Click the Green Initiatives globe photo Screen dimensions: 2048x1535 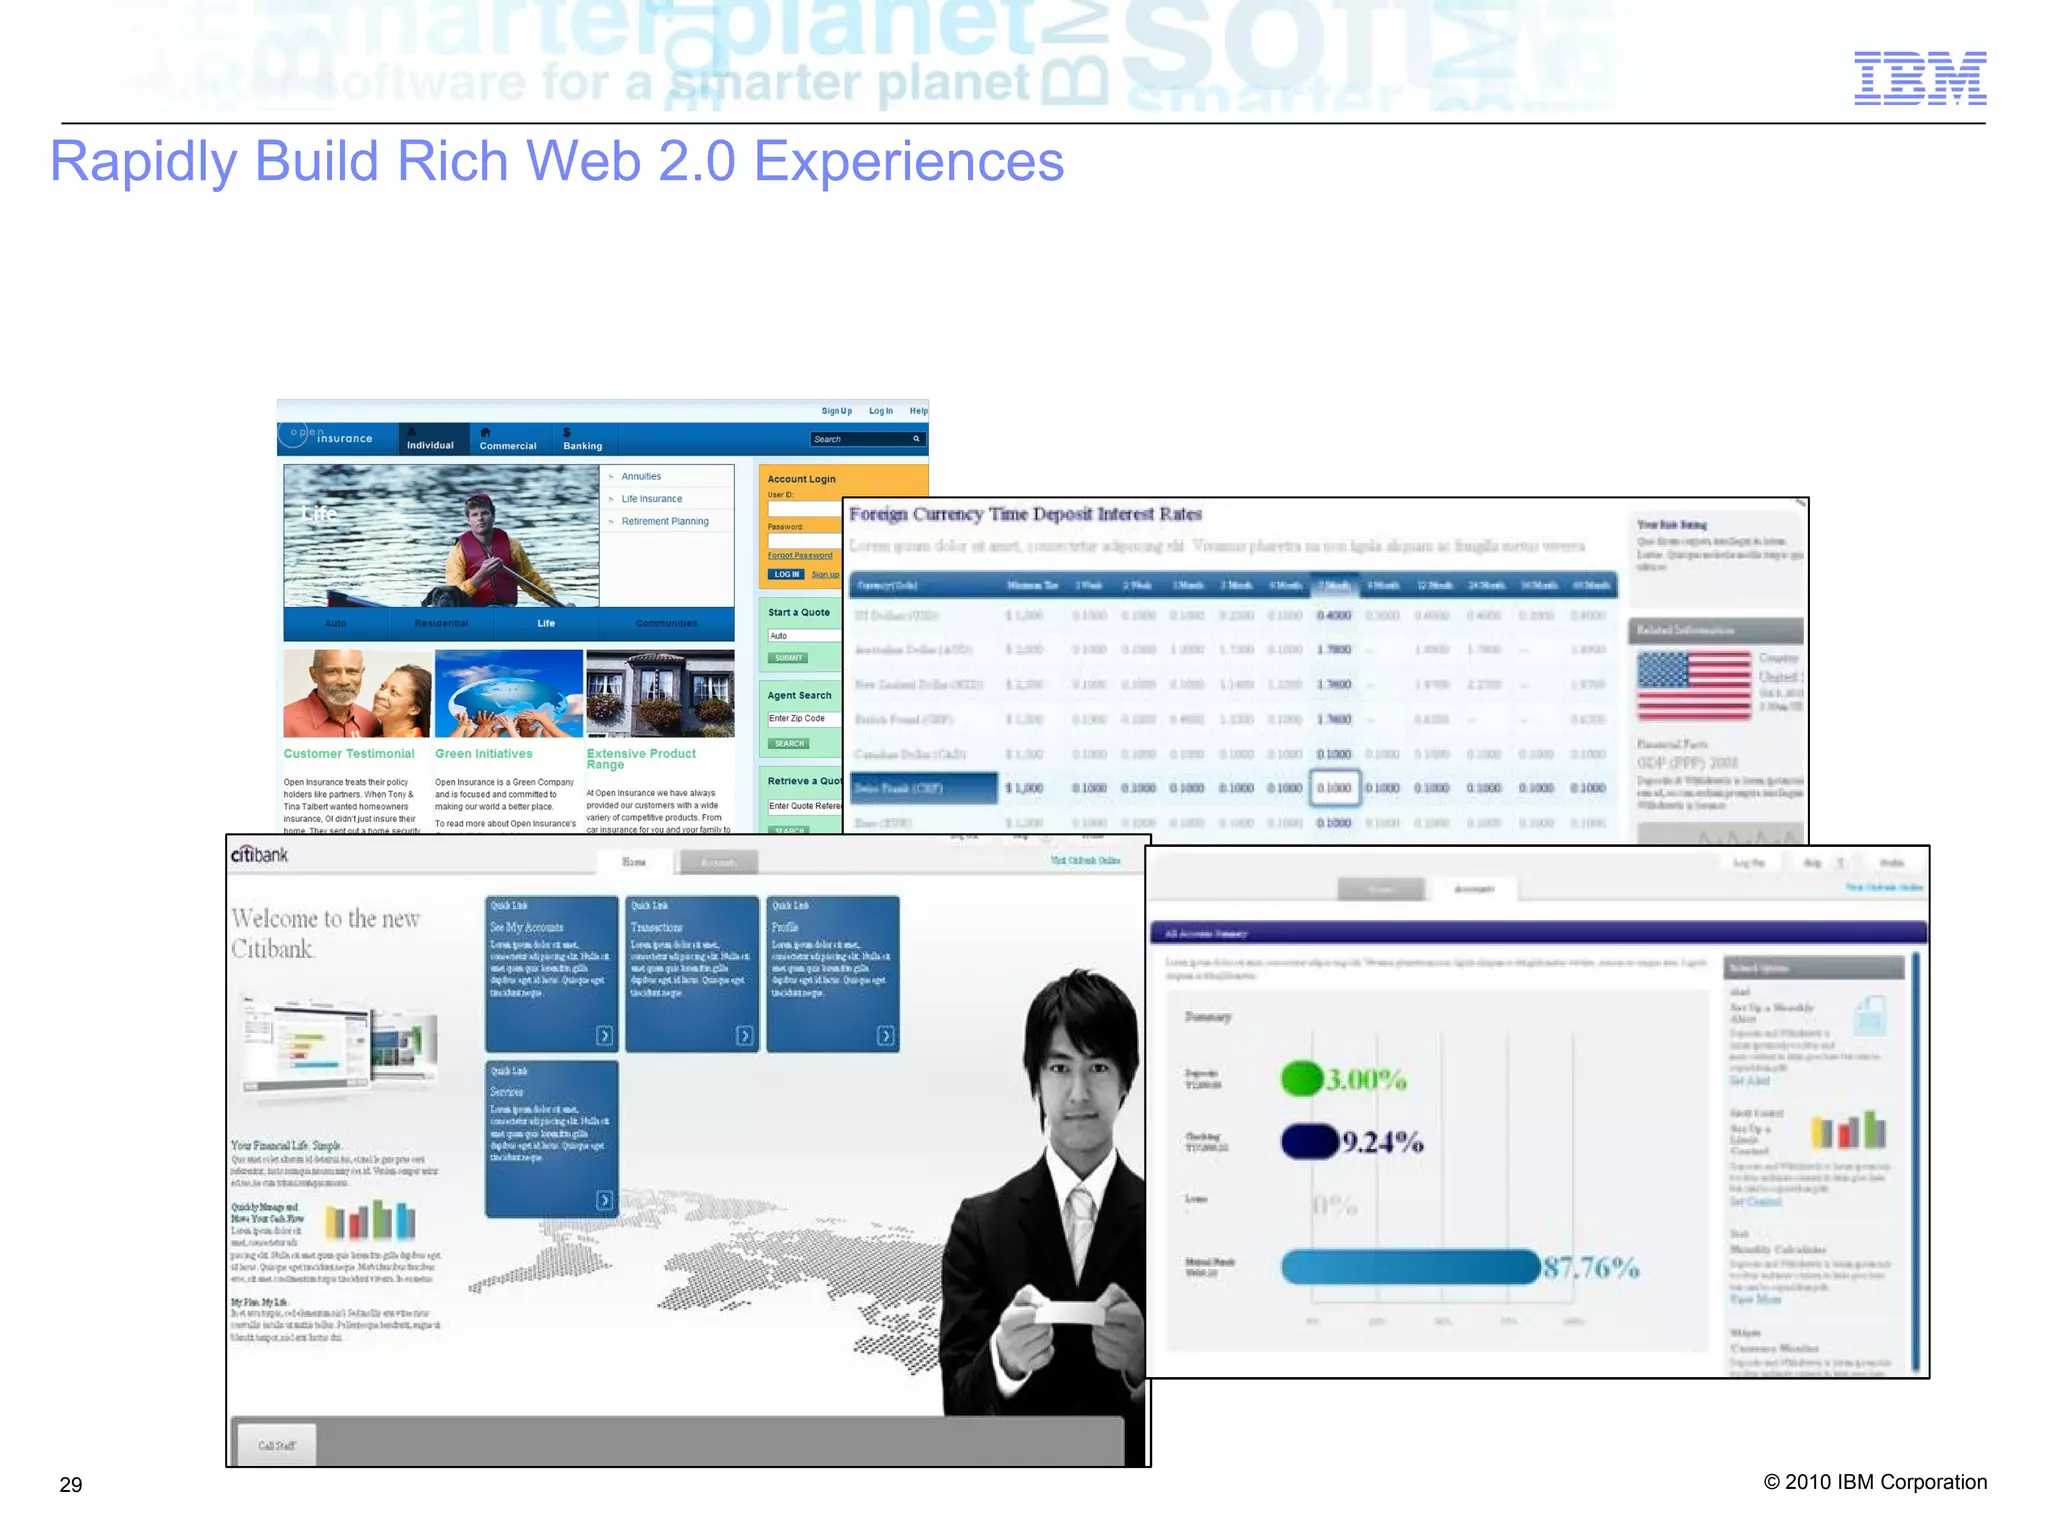tap(508, 694)
